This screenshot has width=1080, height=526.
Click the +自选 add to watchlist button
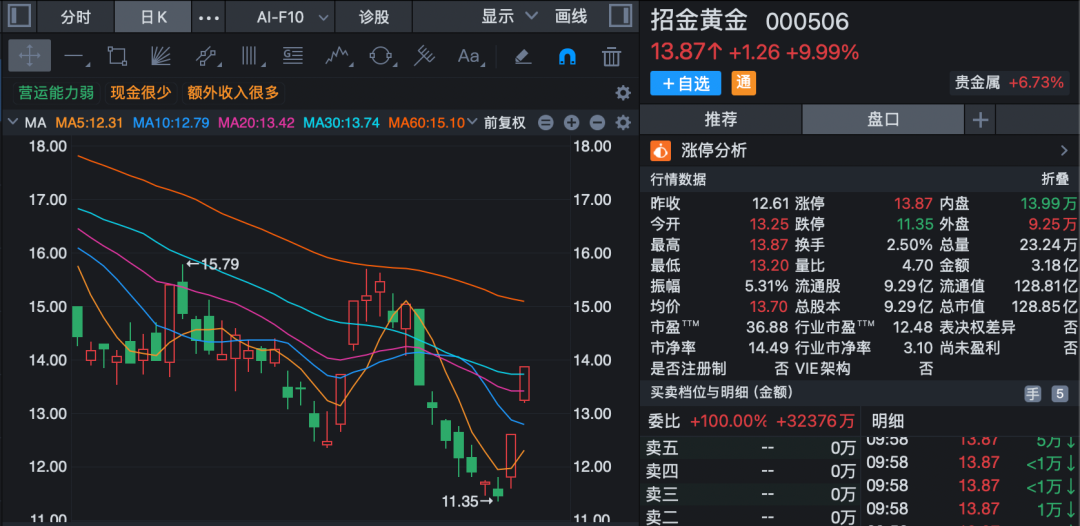pos(685,84)
